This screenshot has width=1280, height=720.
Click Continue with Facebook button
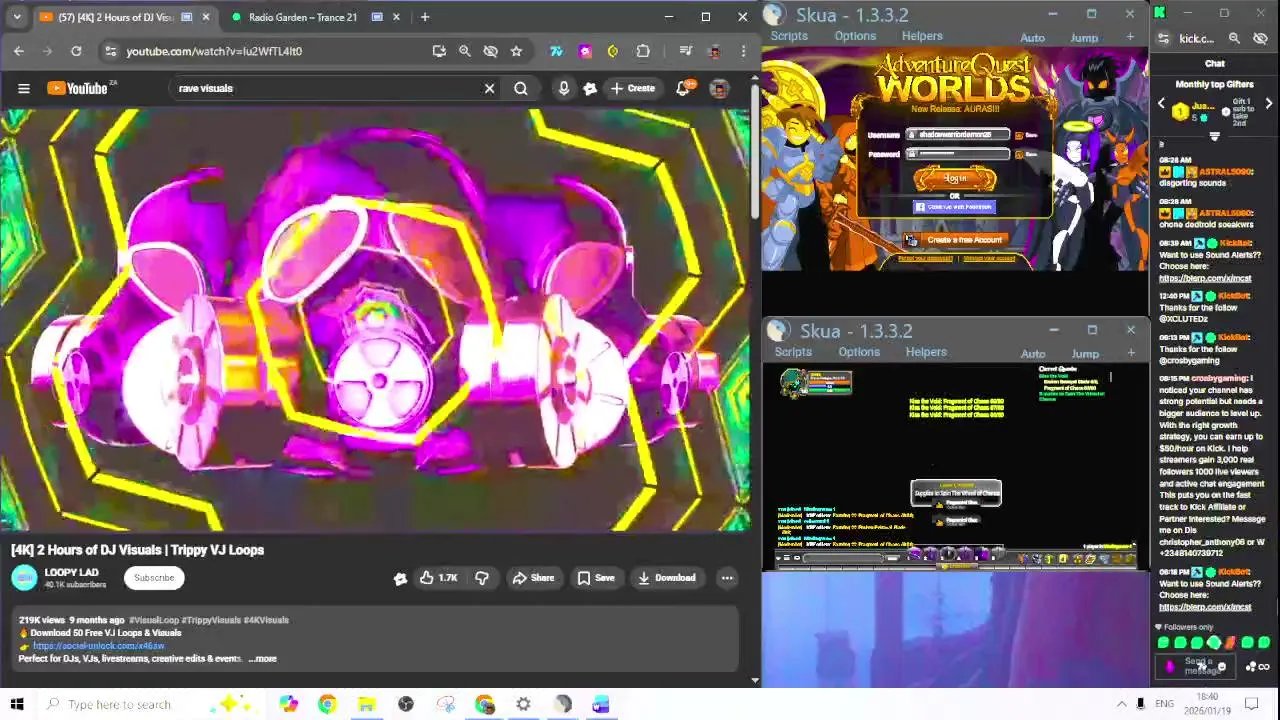click(954, 207)
